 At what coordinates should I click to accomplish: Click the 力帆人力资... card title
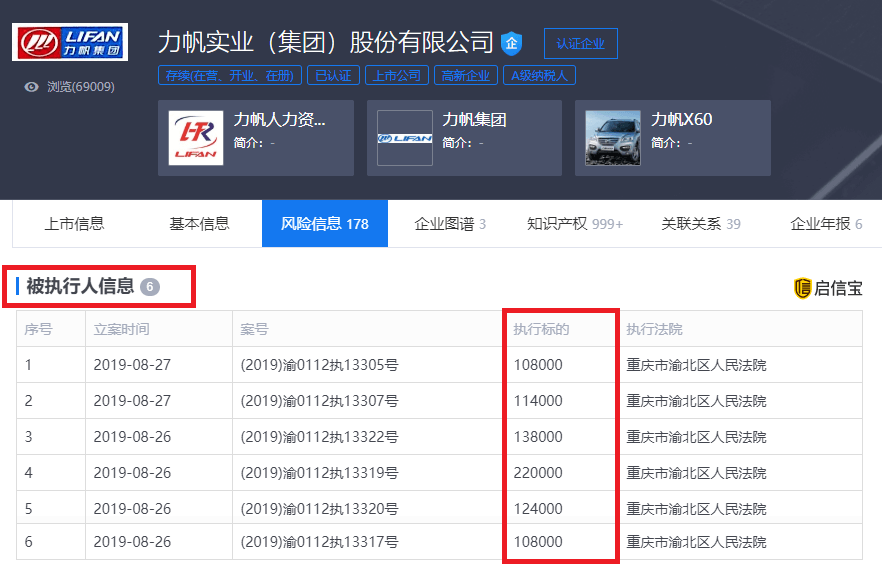280,119
